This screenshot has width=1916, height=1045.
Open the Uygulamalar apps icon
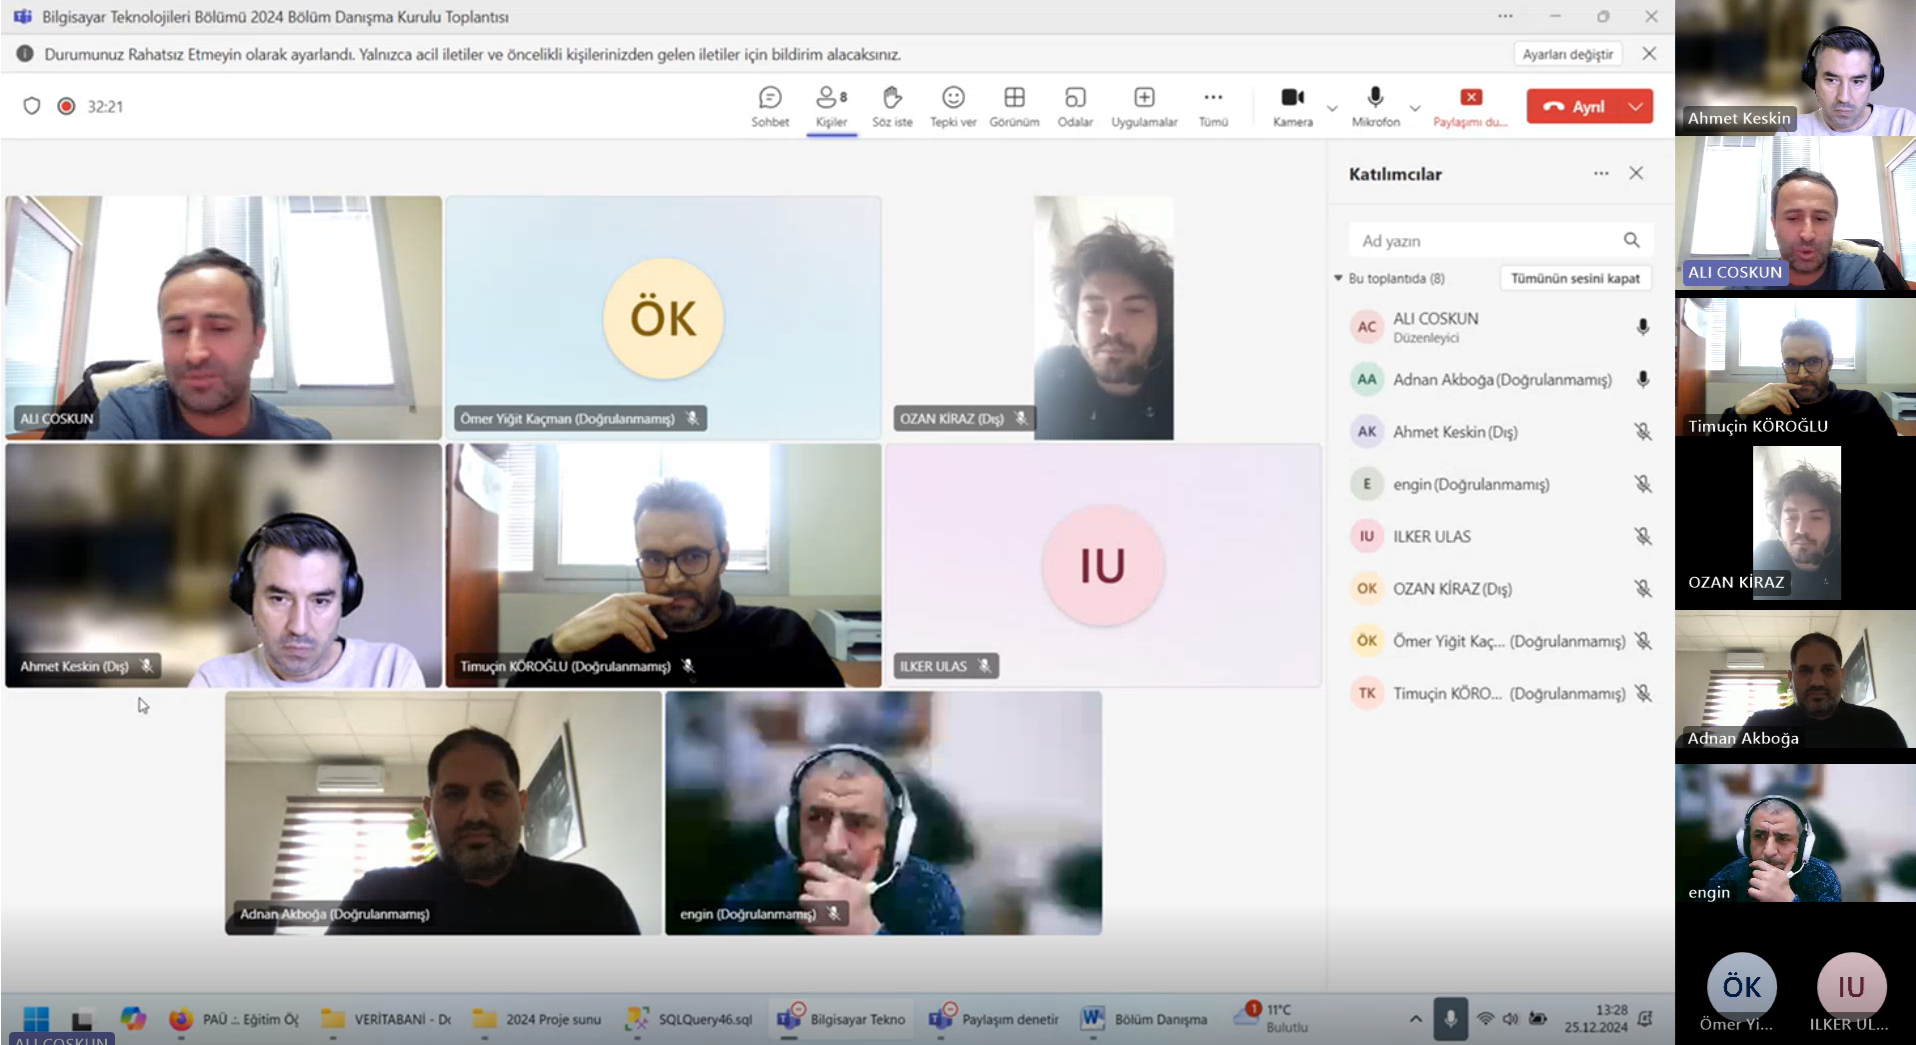pos(1144,105)
